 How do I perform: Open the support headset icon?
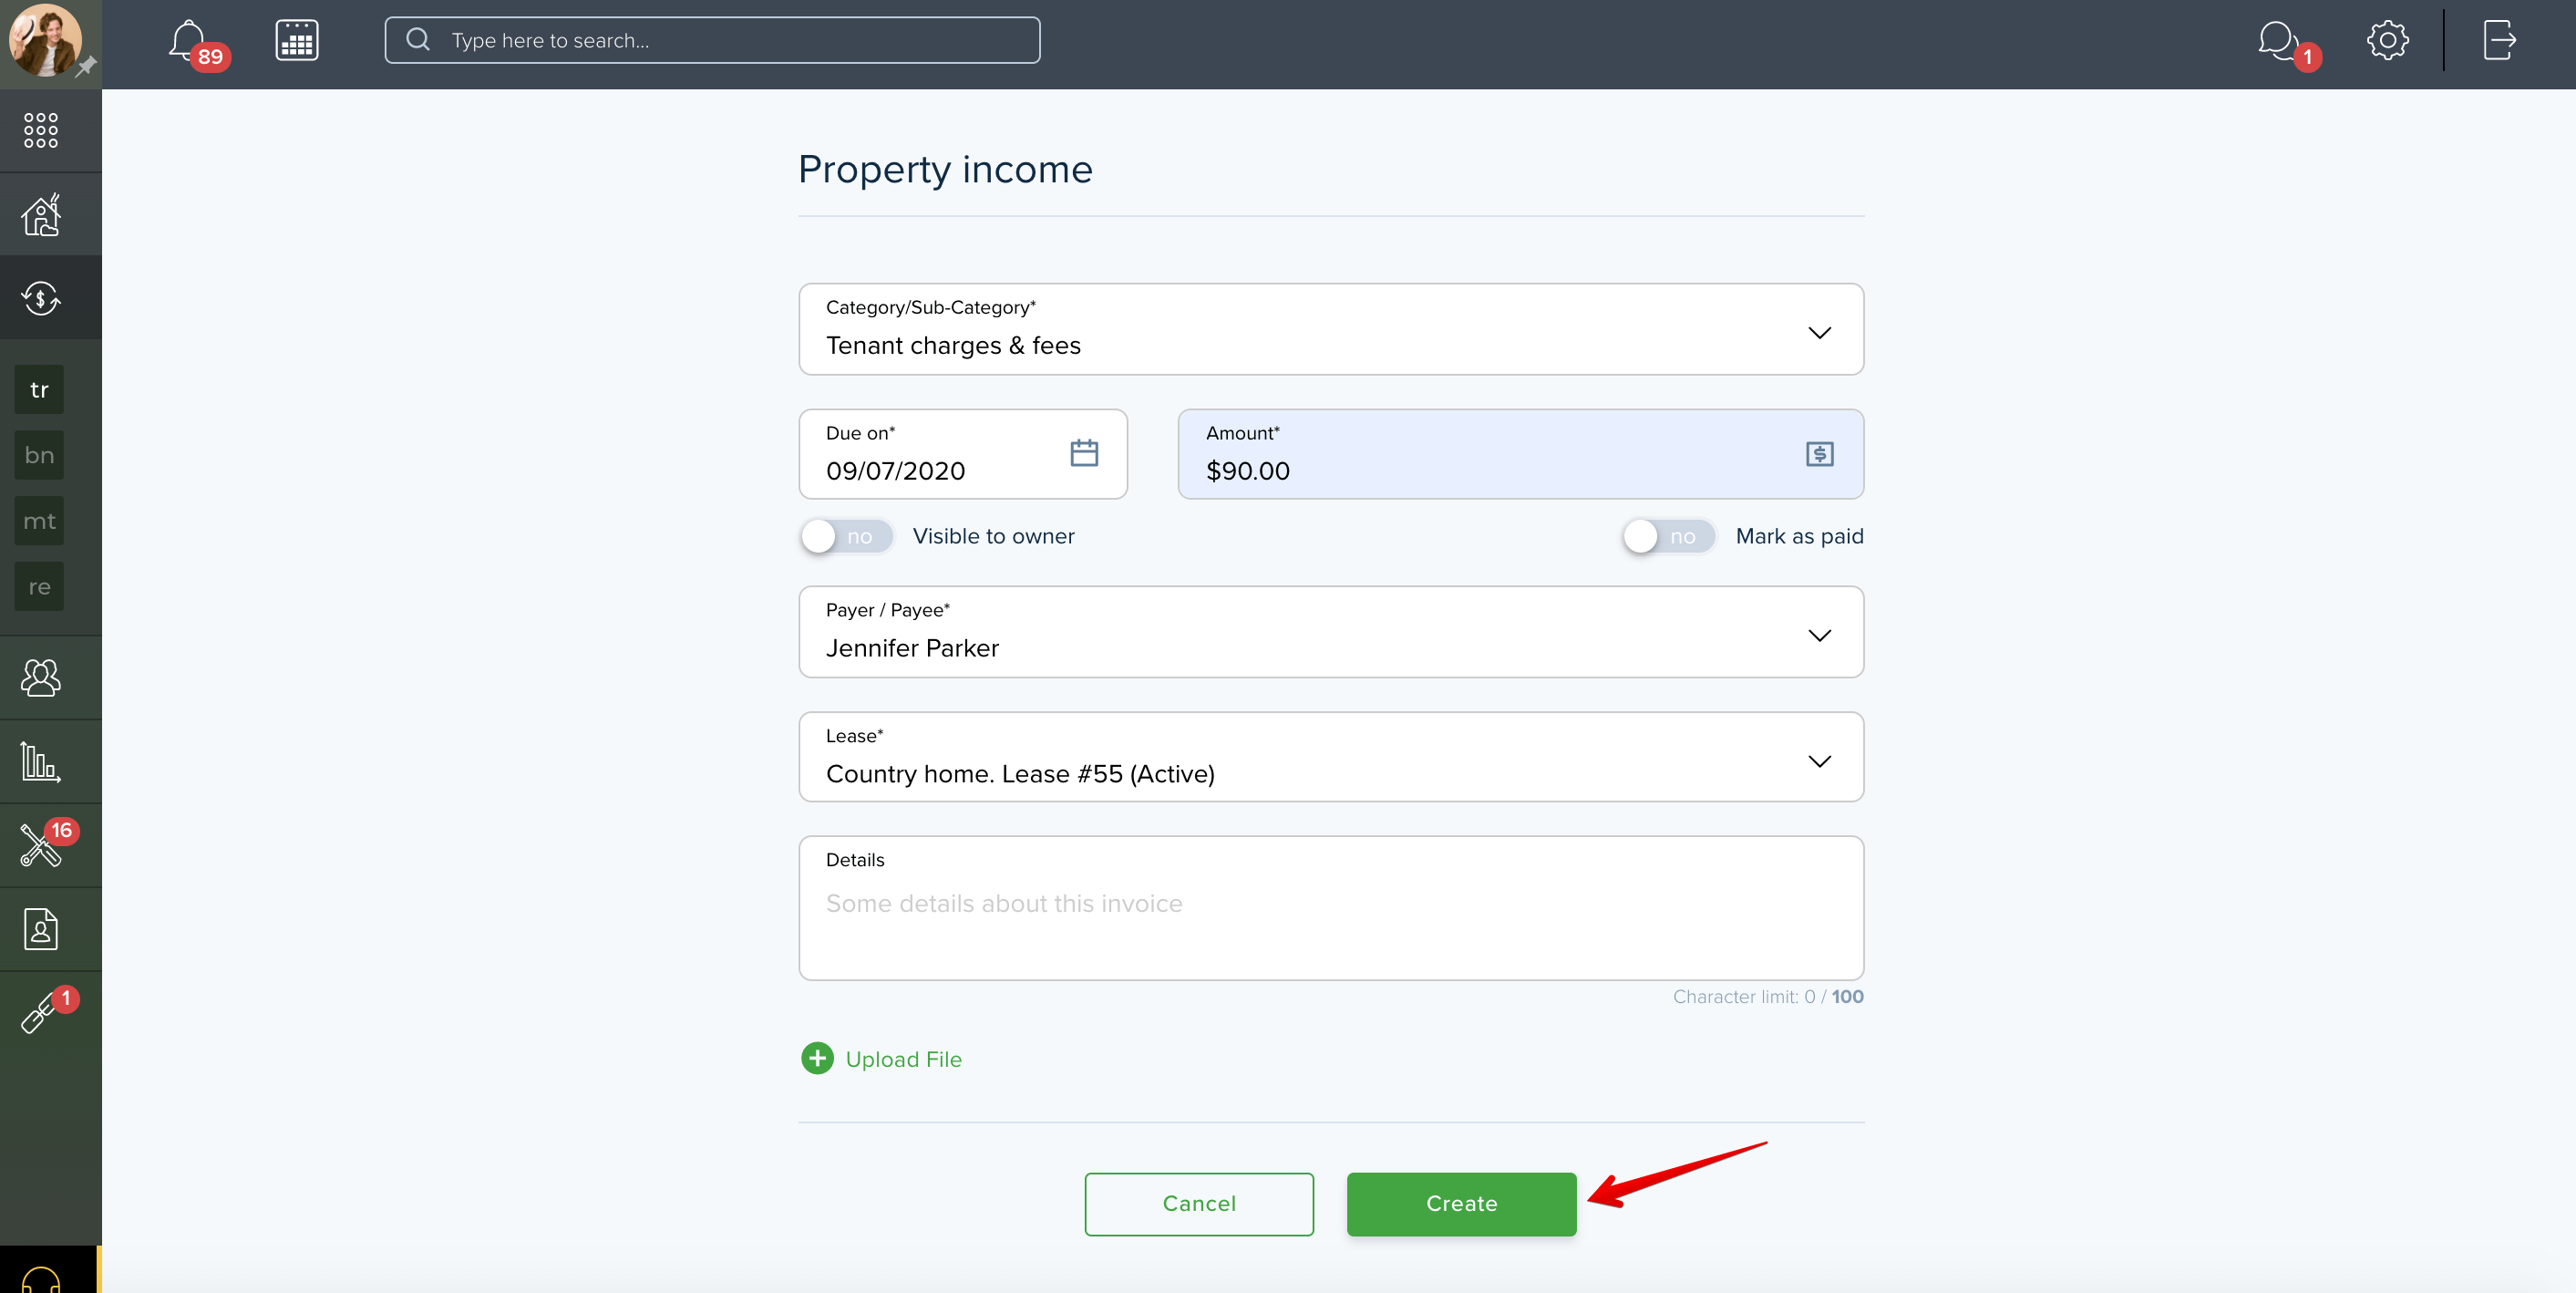click(41, 1280)
